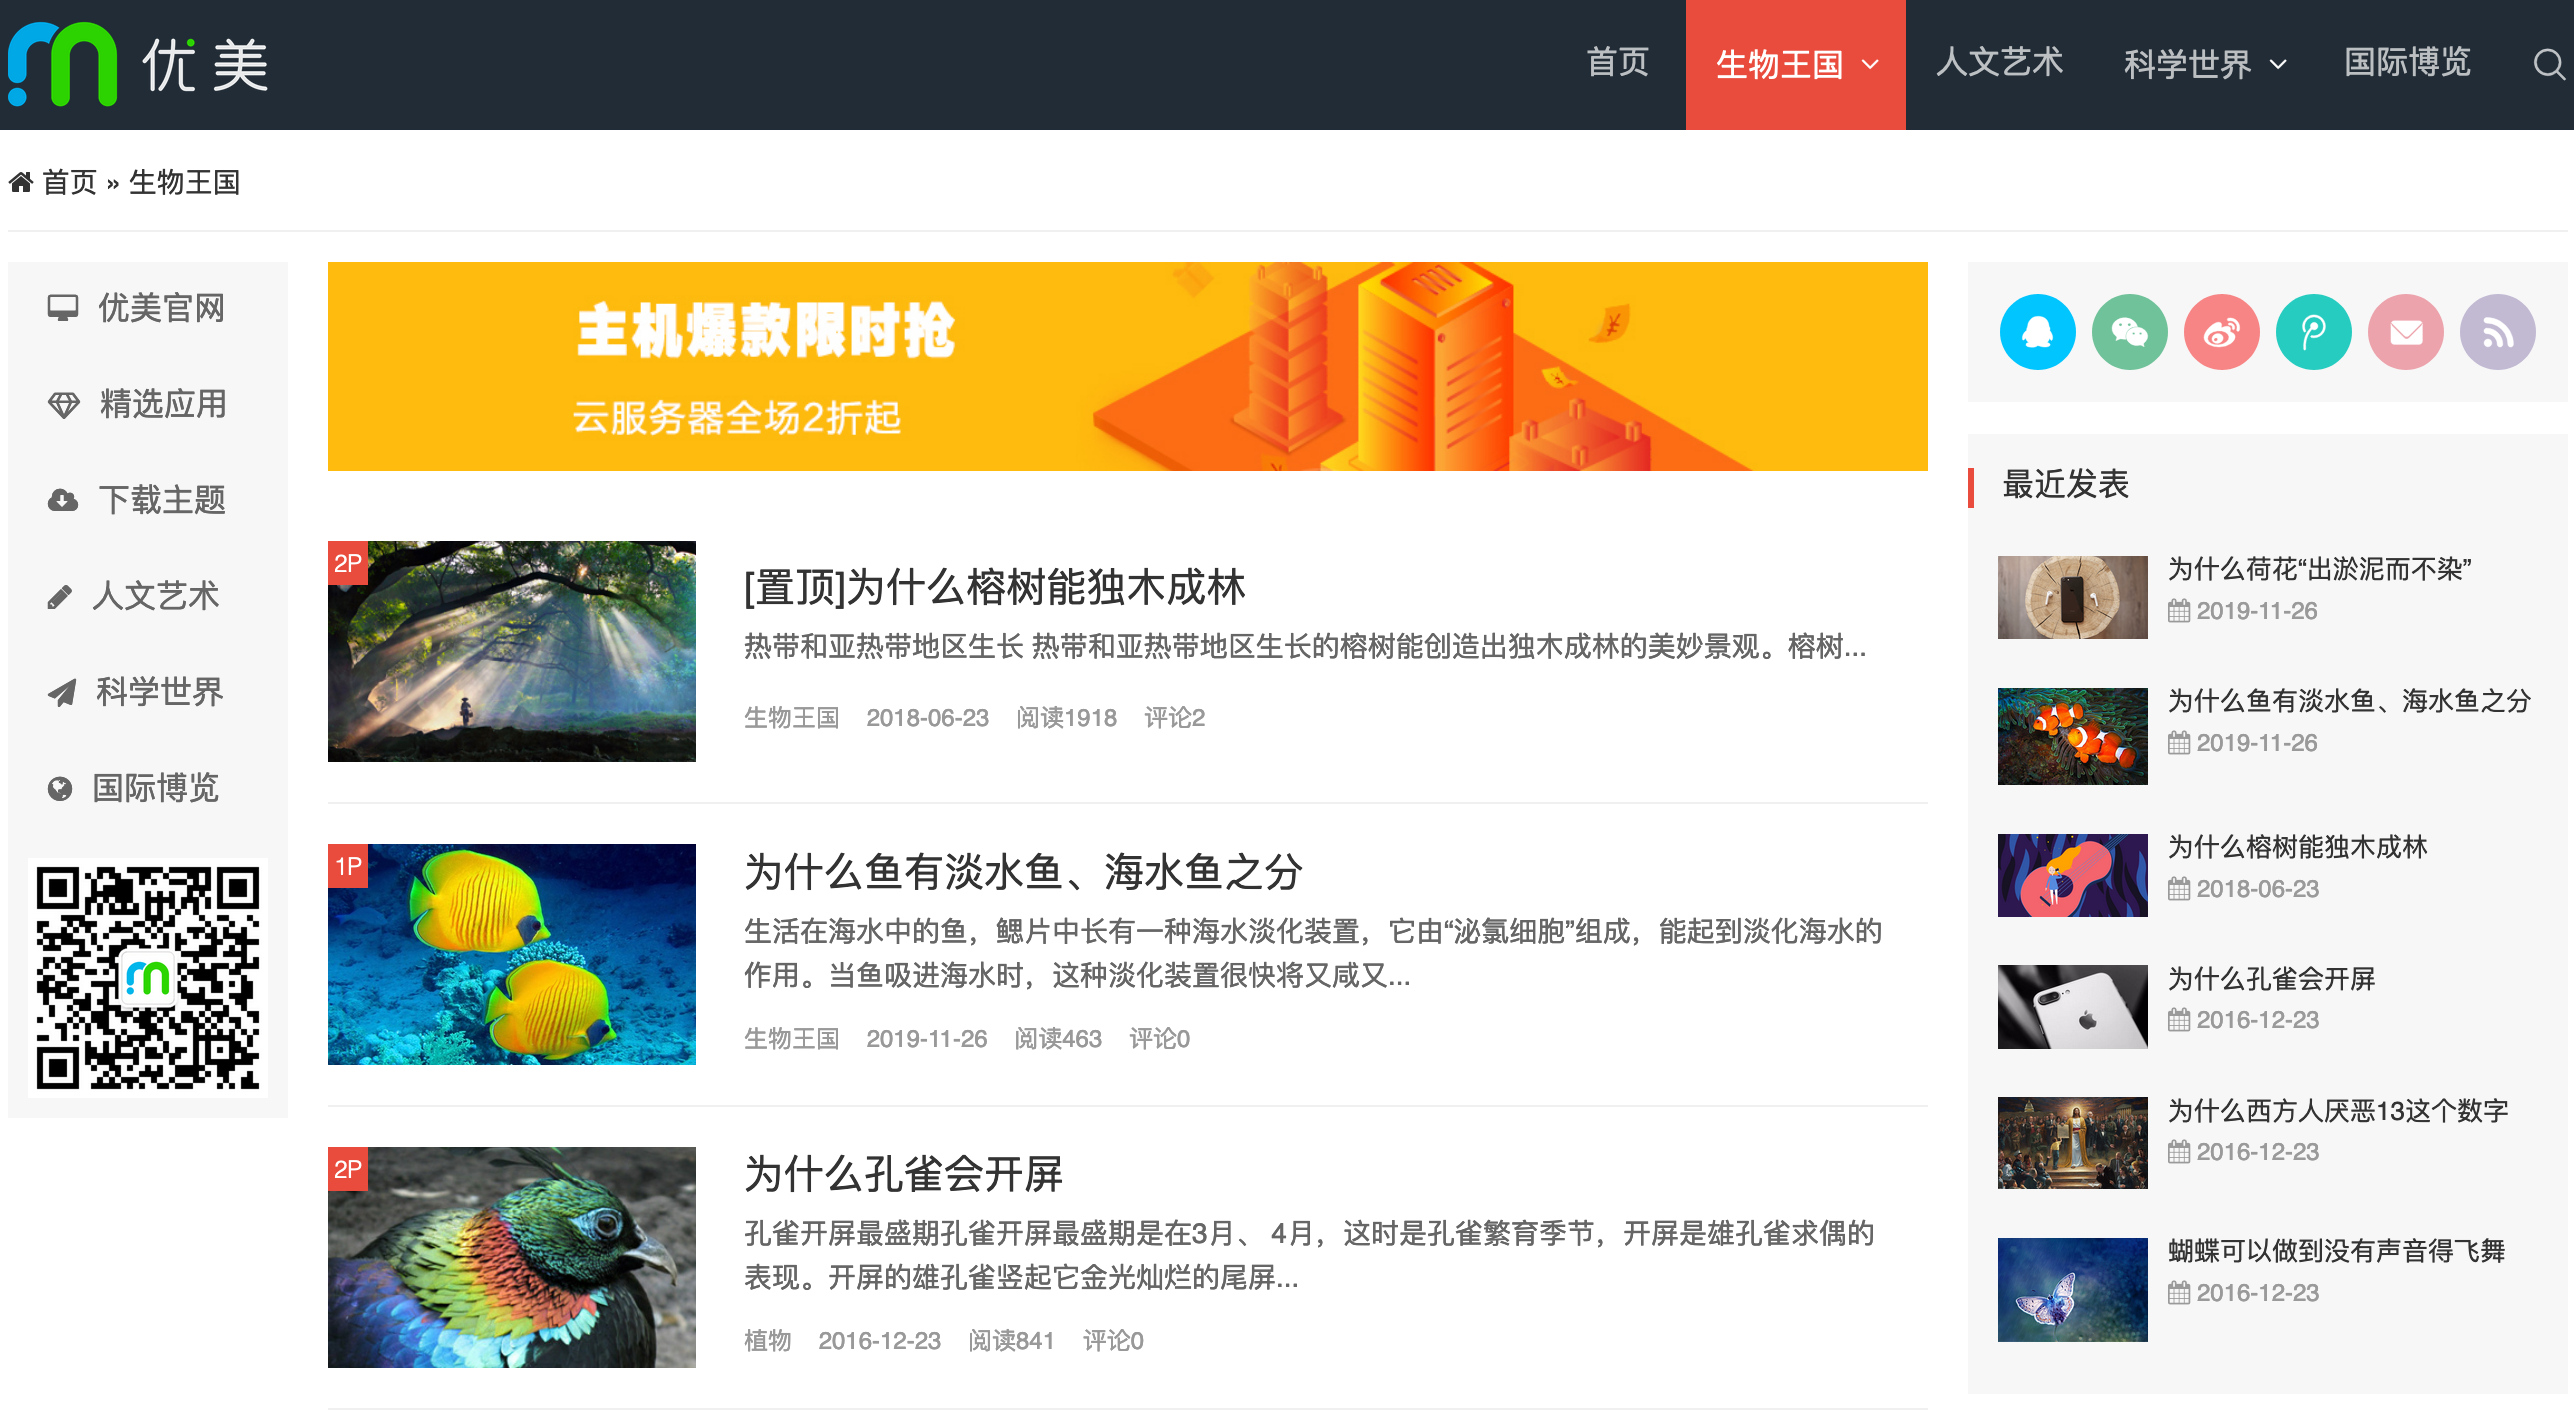This screenshot has width=2574, height=1424.
Task: Click 生物王国 category under fish article
Action: click(791, 1039)
